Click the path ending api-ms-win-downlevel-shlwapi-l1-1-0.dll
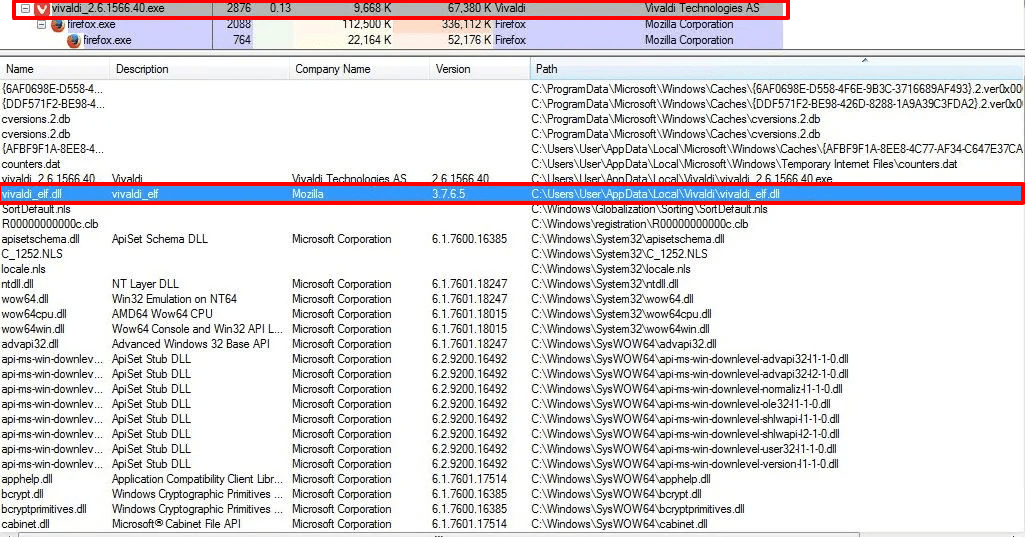Viewport: 1025px width, 537px height. click(x=685, y=419)
